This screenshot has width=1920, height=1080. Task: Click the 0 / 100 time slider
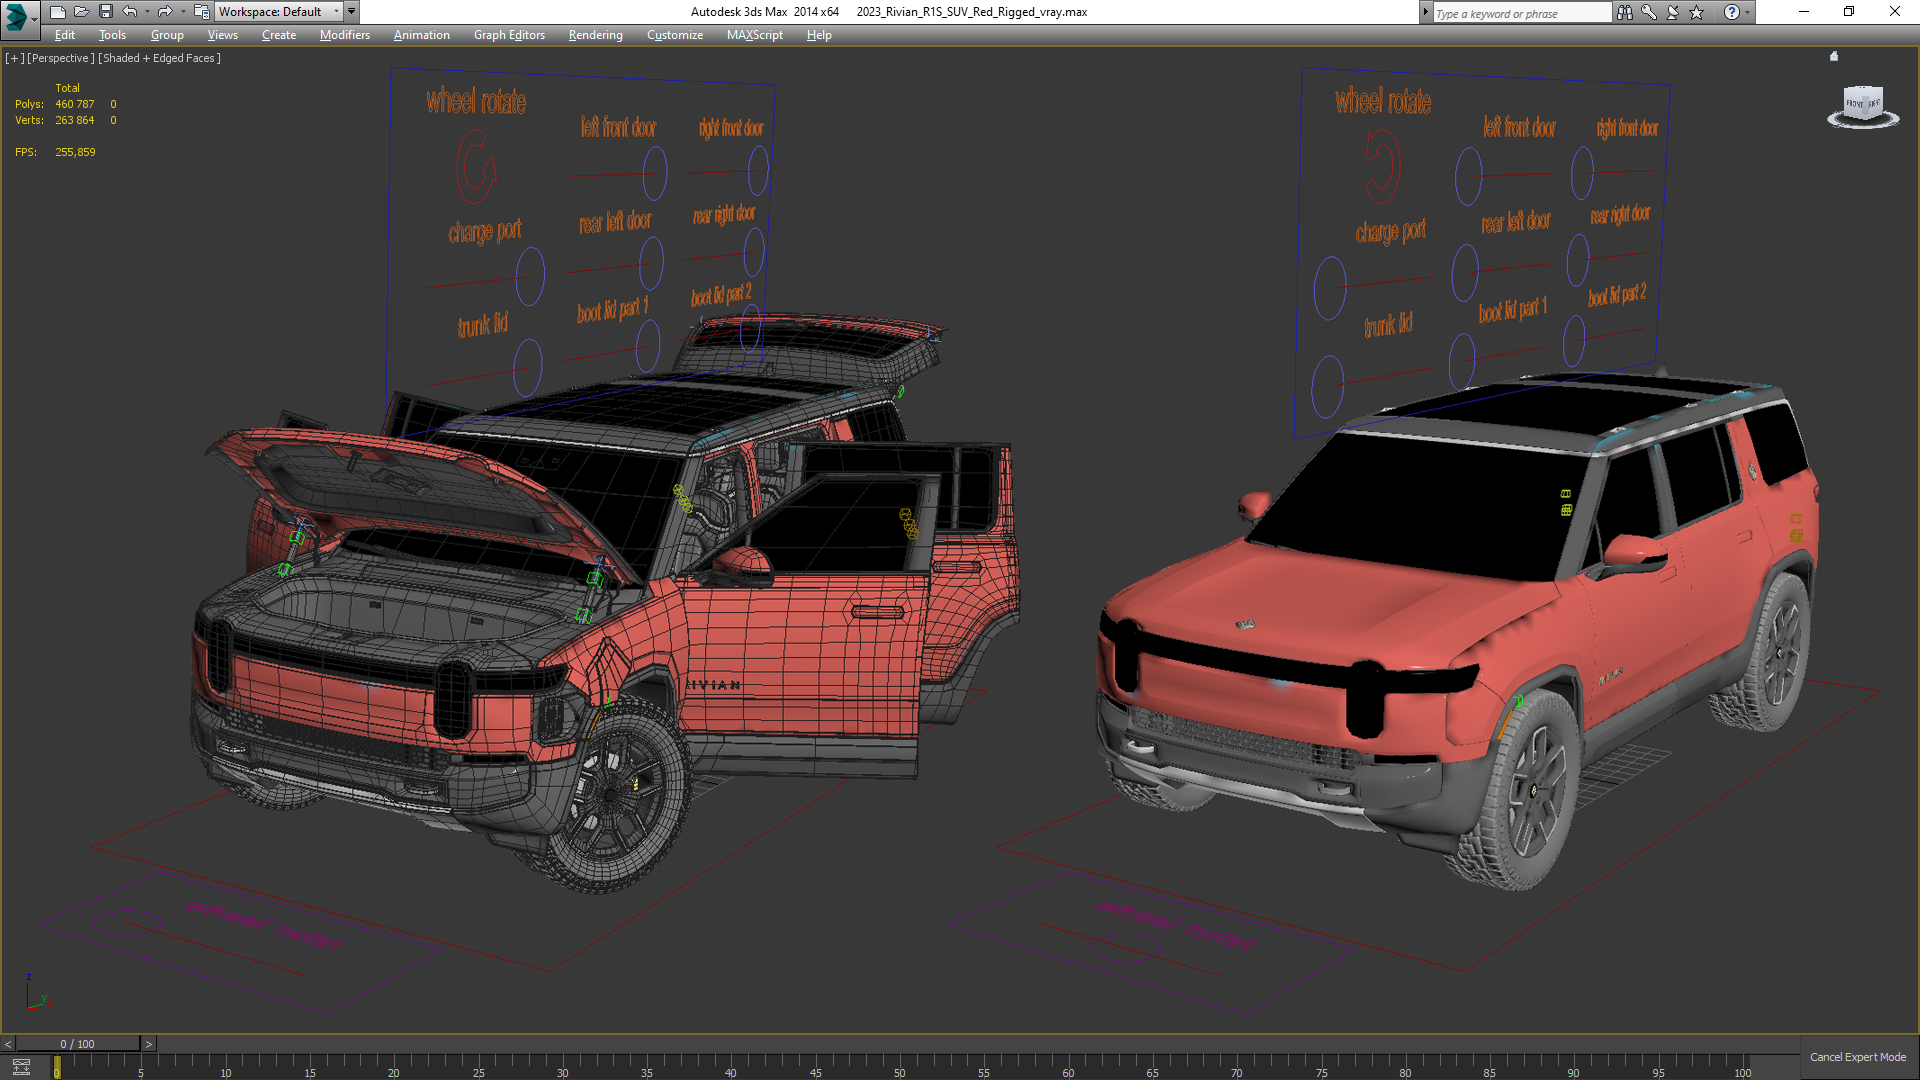78,1044
